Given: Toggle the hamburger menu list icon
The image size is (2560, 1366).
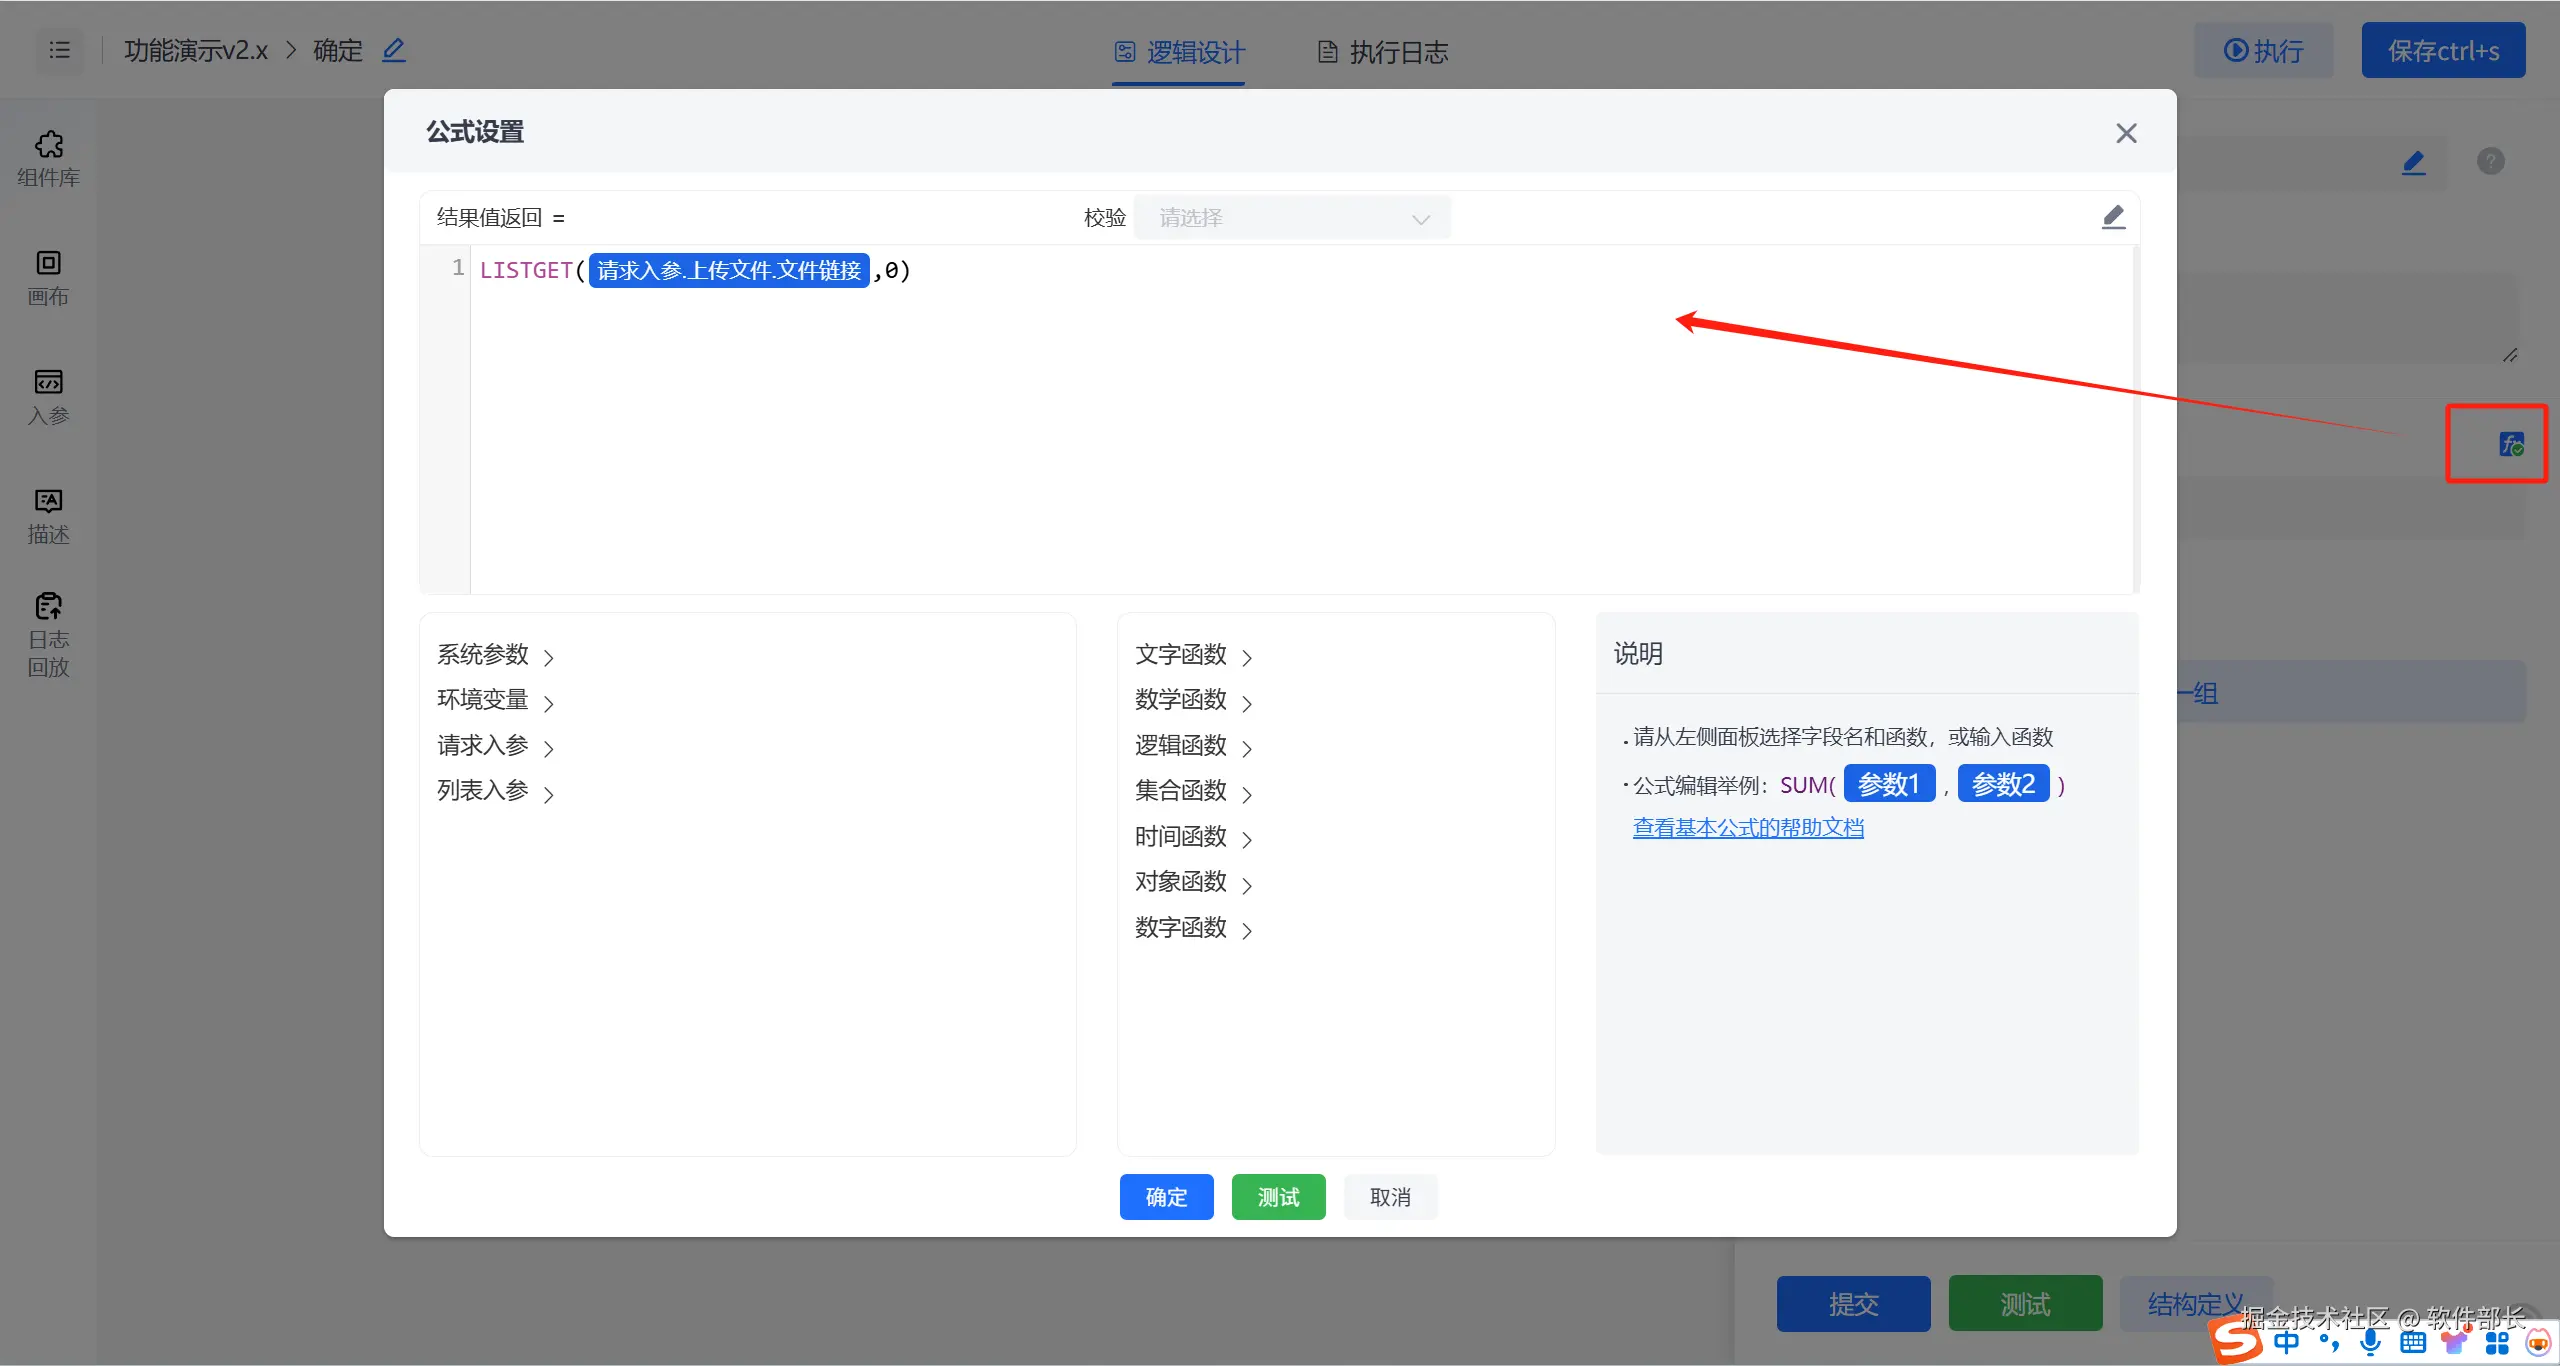Looking at the screenshot, I should point(60,50).
